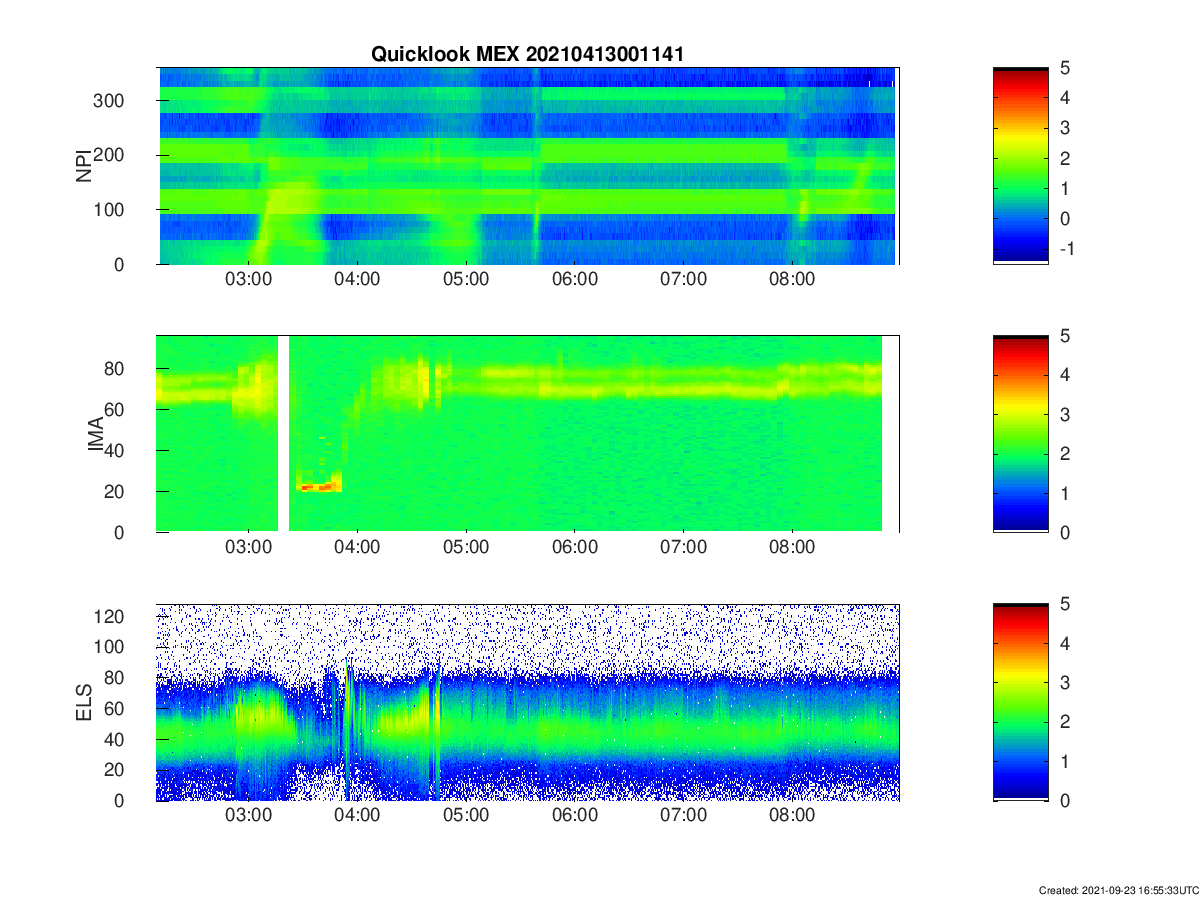The width and height of the screenshot is (1200, 900).
Task: Click the 4 label on ELS colorbar
Action: [1064, 644]
